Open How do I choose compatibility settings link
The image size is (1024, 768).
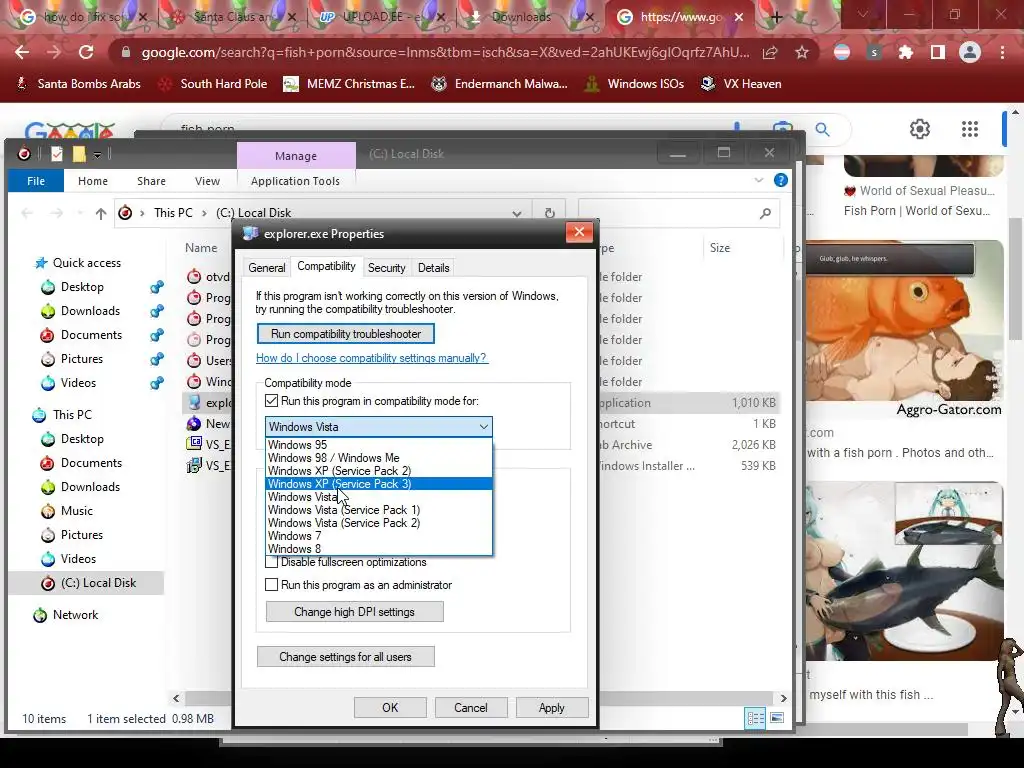pos(371,358)
